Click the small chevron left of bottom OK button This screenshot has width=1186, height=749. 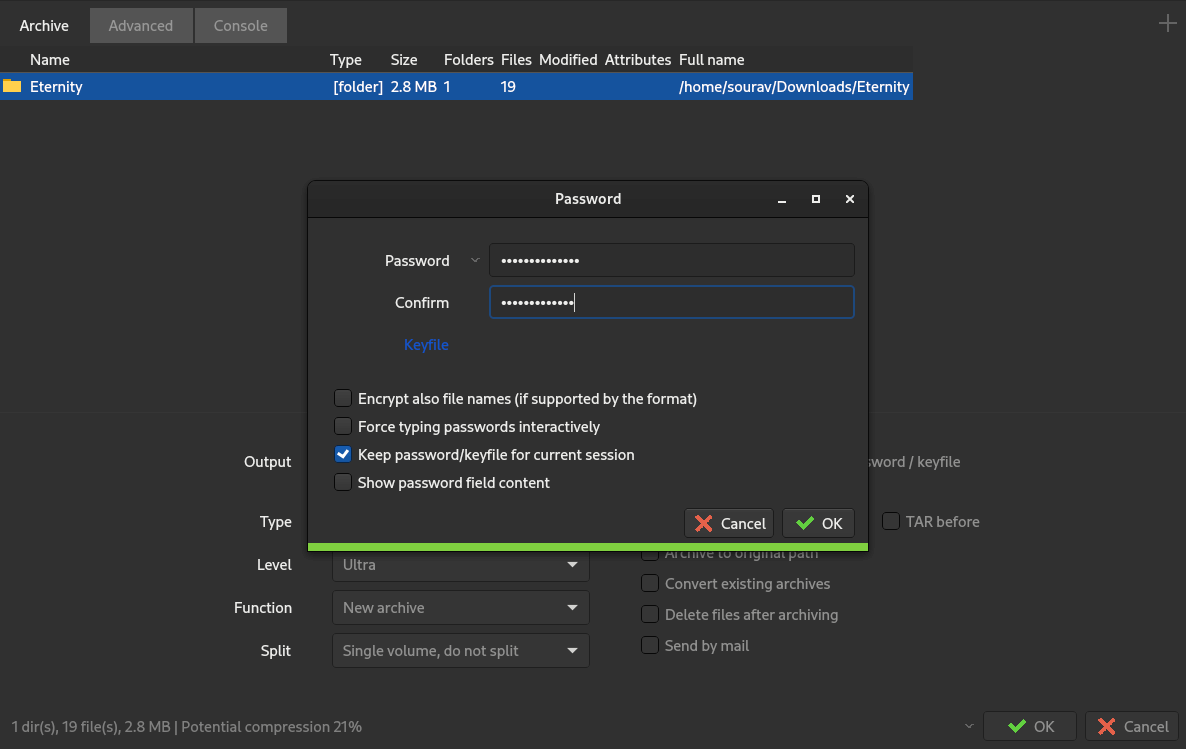tap(967, 726)
